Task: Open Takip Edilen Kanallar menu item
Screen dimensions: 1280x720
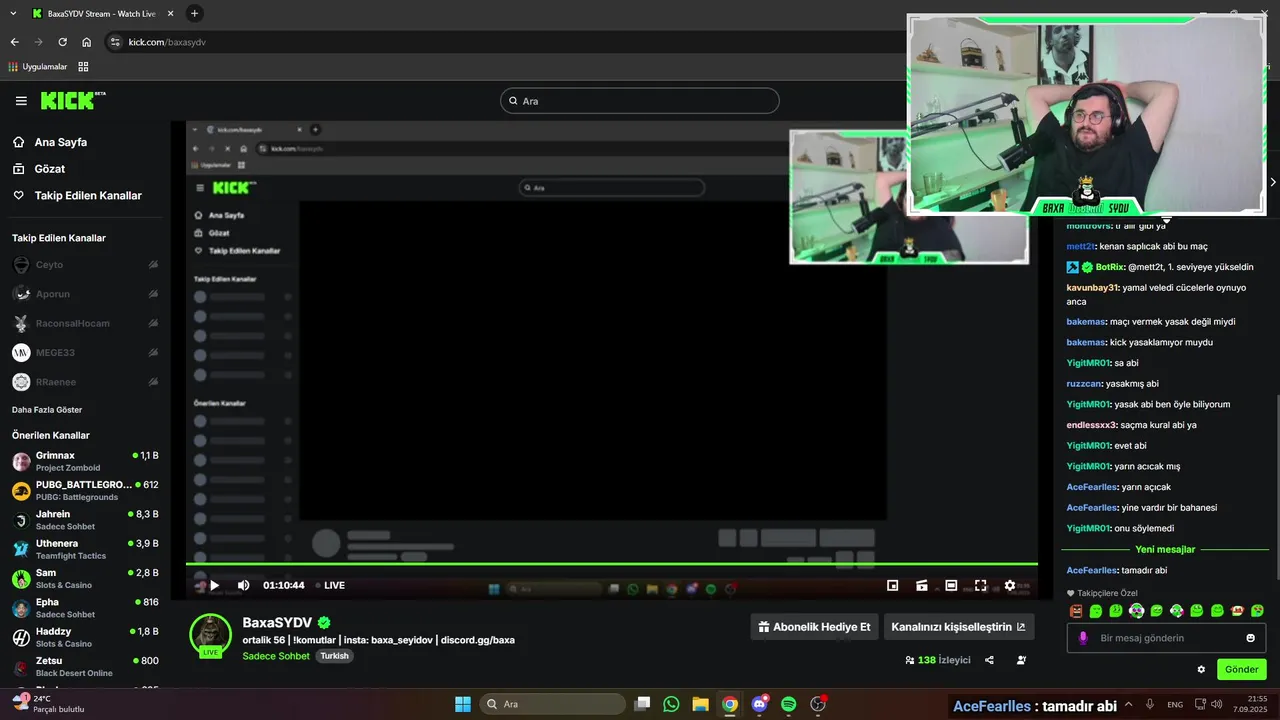Action: click(x=78, y=196)
